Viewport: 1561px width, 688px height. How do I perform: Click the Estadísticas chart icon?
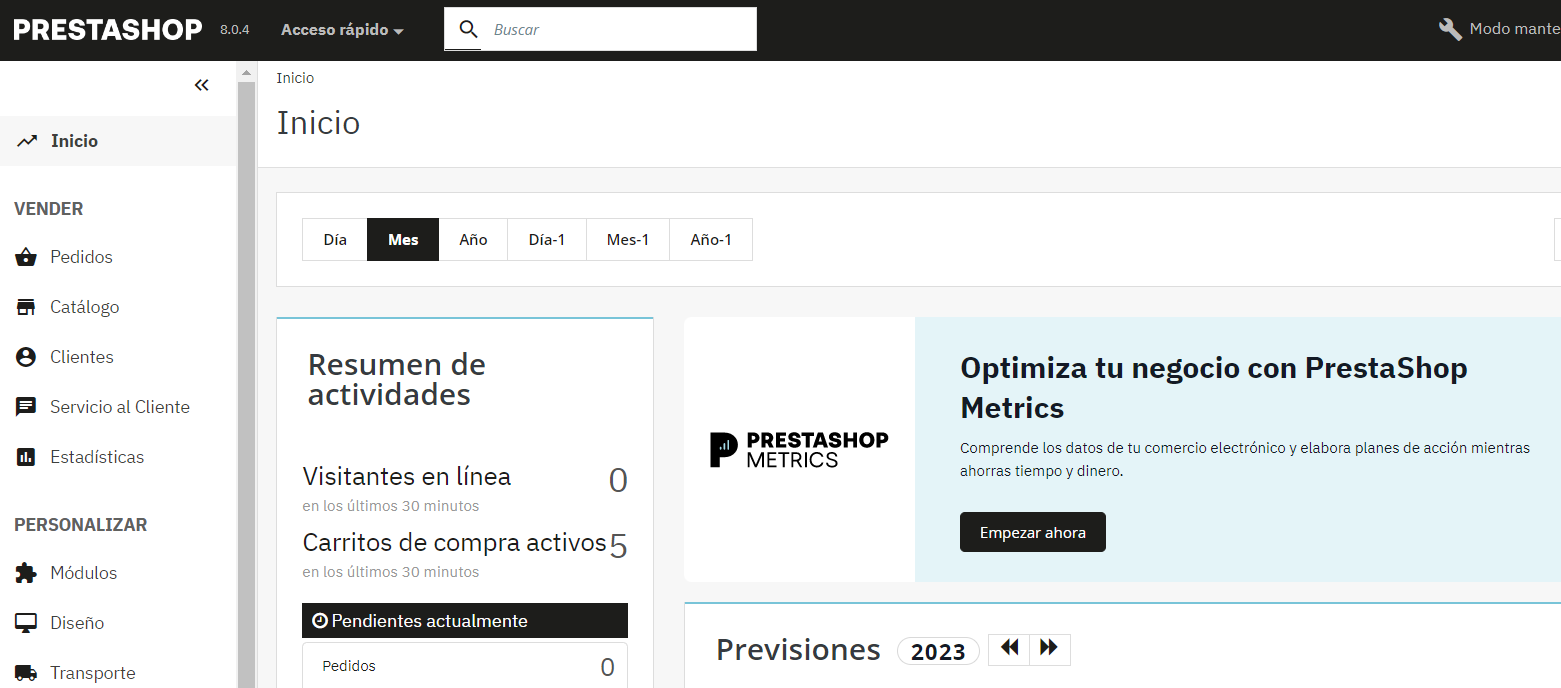[26, 457]
